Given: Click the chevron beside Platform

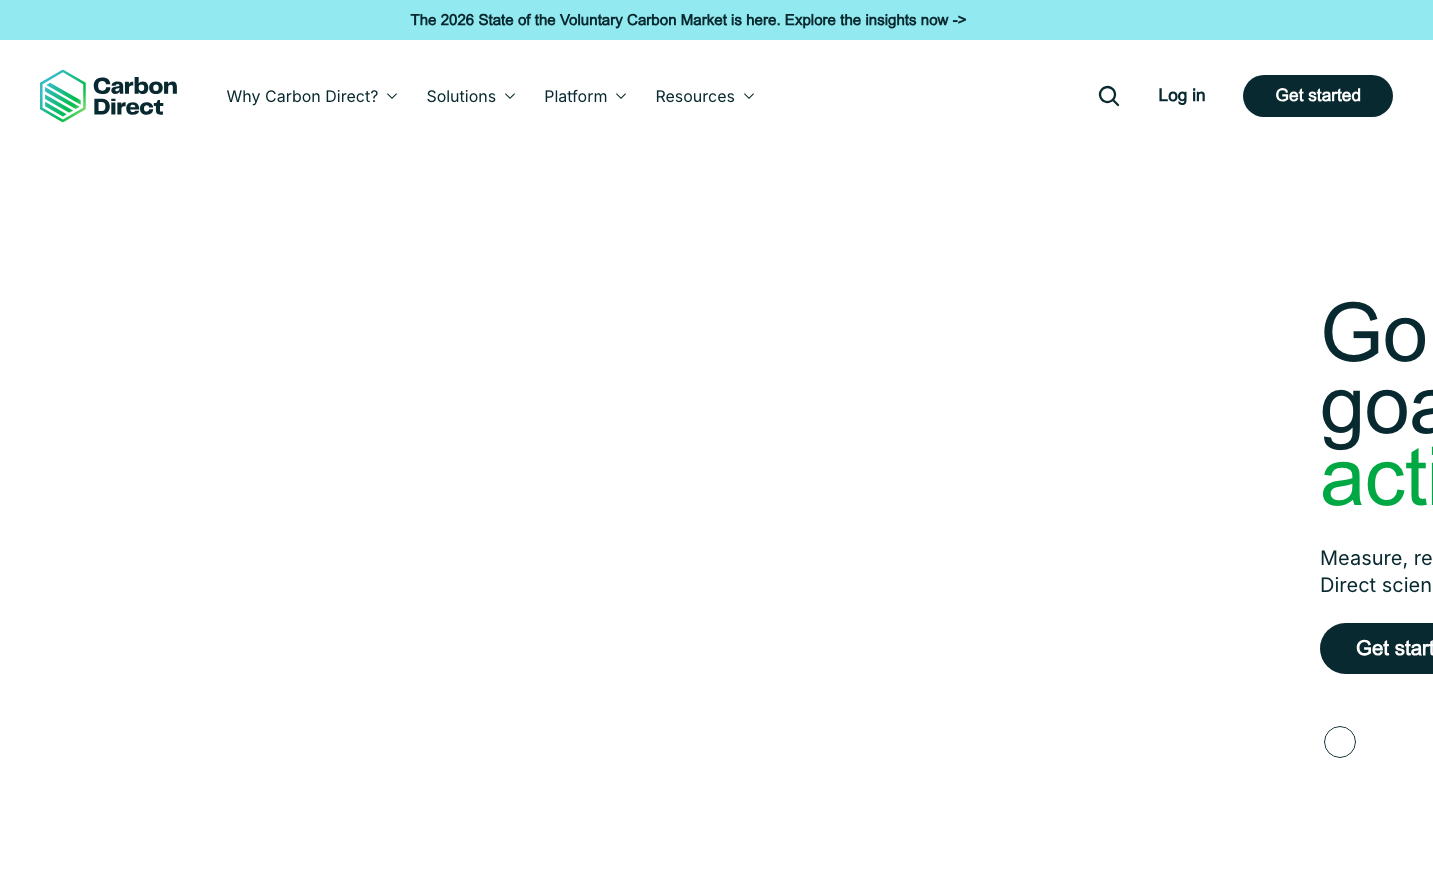Looking at the screenshot, I should coord(621,97).
